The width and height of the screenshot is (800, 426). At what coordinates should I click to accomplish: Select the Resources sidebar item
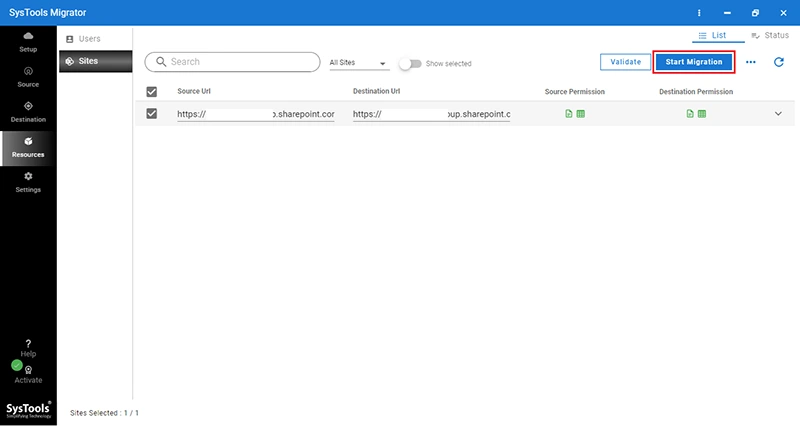coord(28,148)
